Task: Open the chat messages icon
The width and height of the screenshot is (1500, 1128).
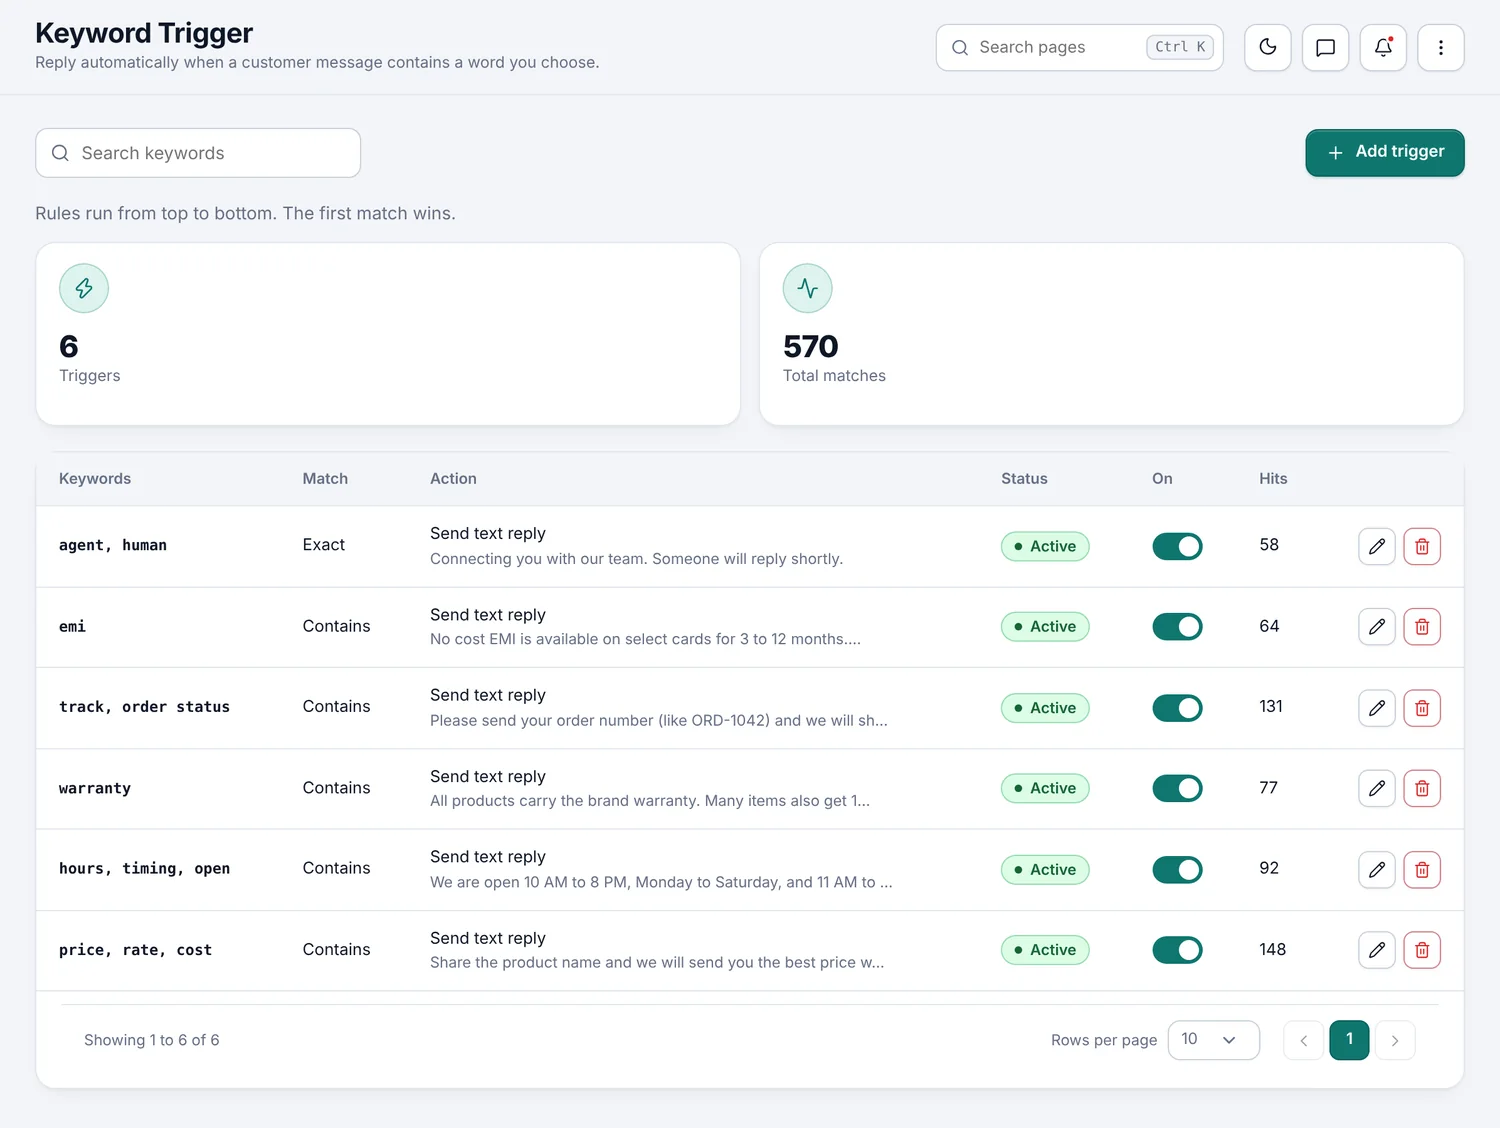Action: pos(1325,47)
